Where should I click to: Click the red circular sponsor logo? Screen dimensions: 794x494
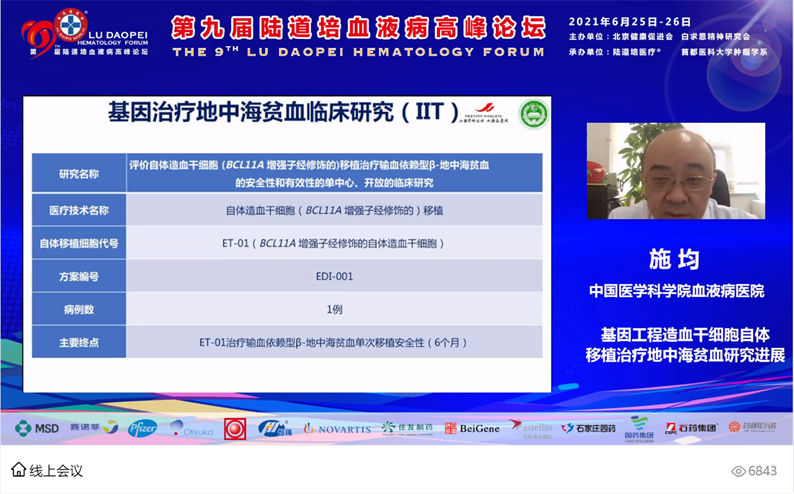(234, 428)
